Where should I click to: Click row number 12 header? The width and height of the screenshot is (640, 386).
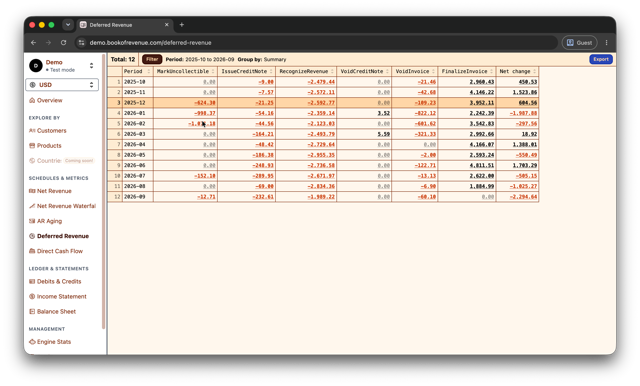(115, 197)
